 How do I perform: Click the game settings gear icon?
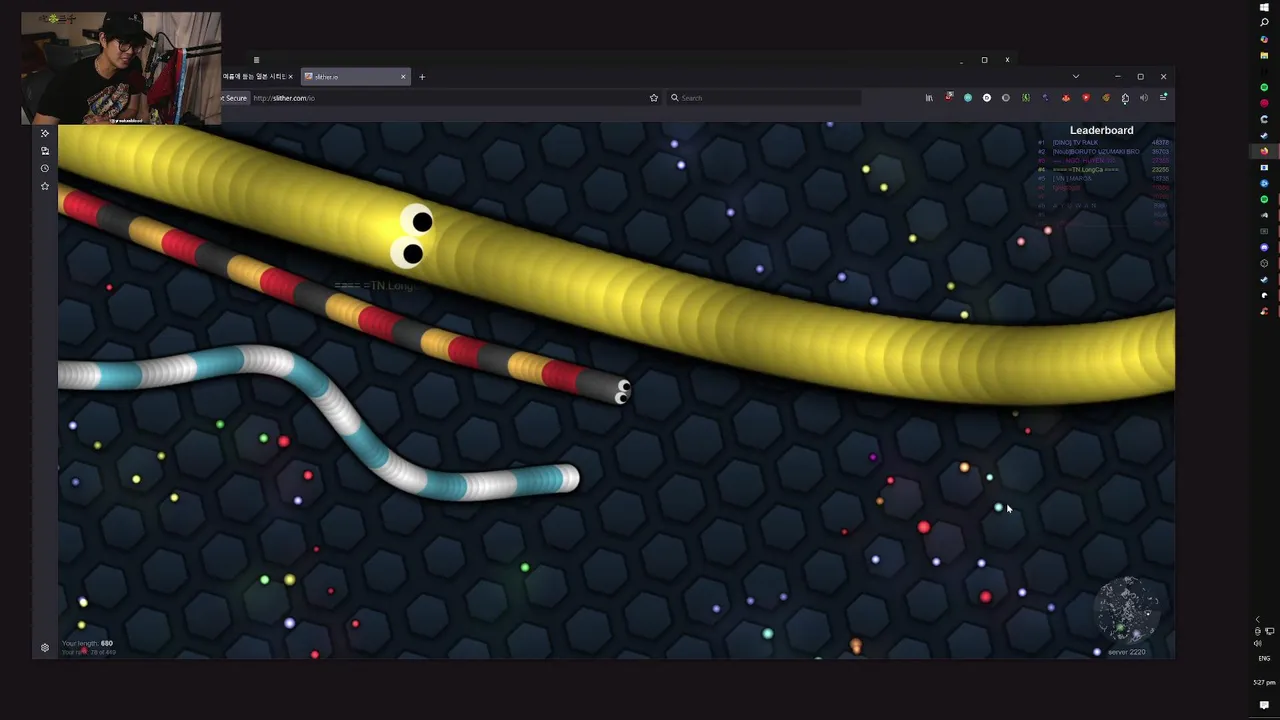[x=45, y=648]
